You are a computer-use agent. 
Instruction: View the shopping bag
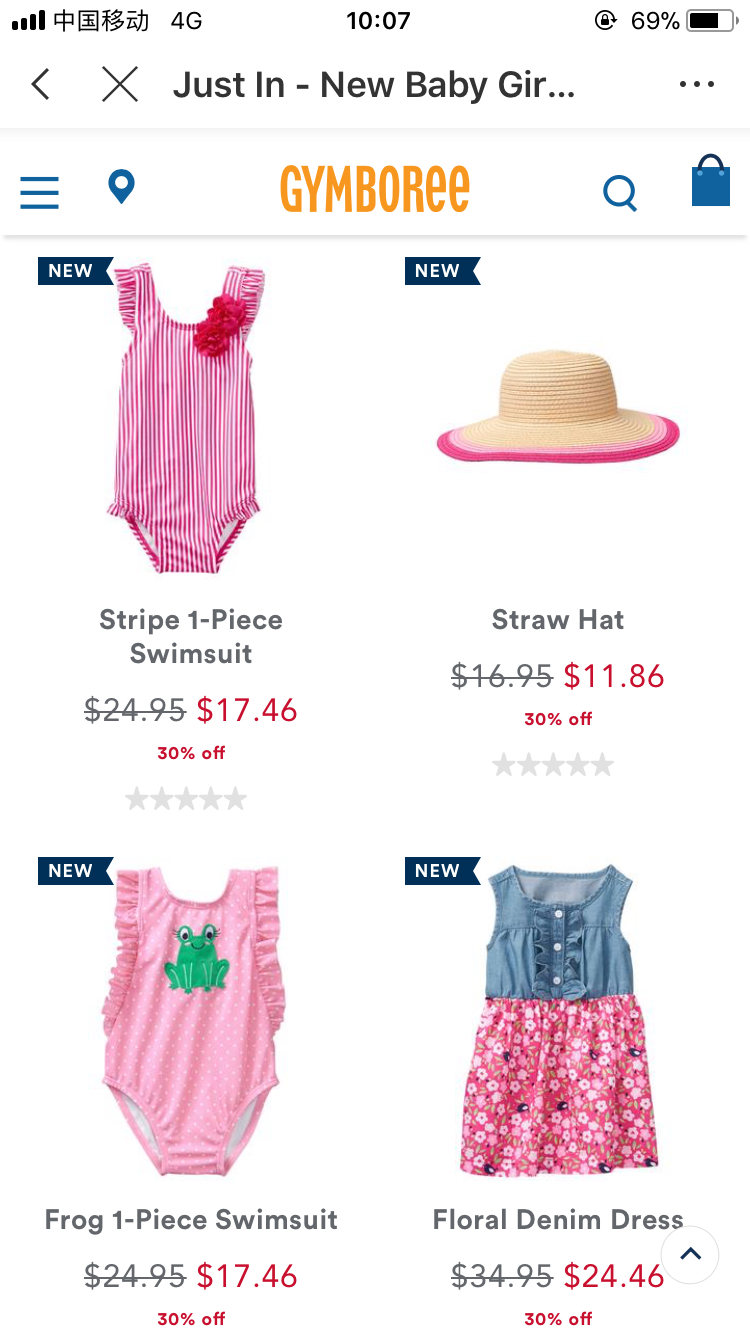click(711, 181)
